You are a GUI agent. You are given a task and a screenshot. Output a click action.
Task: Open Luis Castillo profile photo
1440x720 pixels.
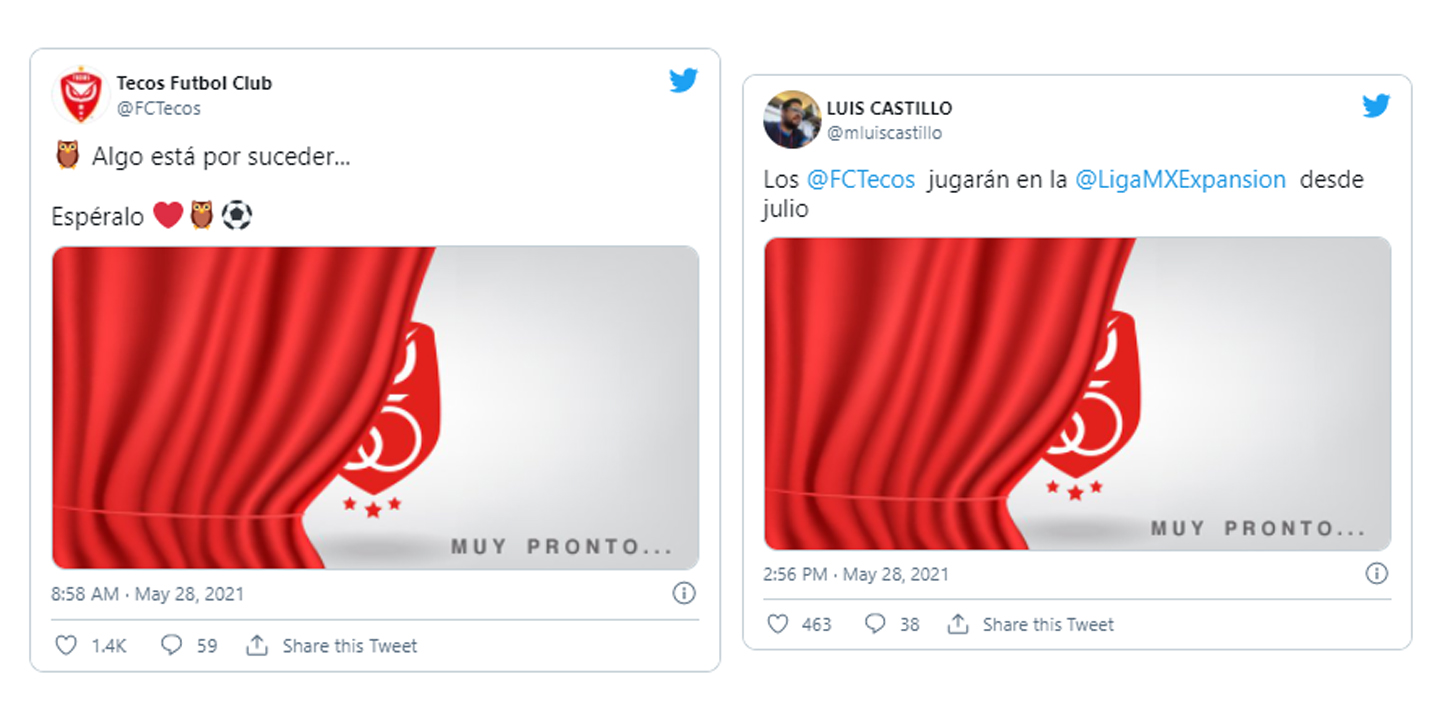point(792,119)
